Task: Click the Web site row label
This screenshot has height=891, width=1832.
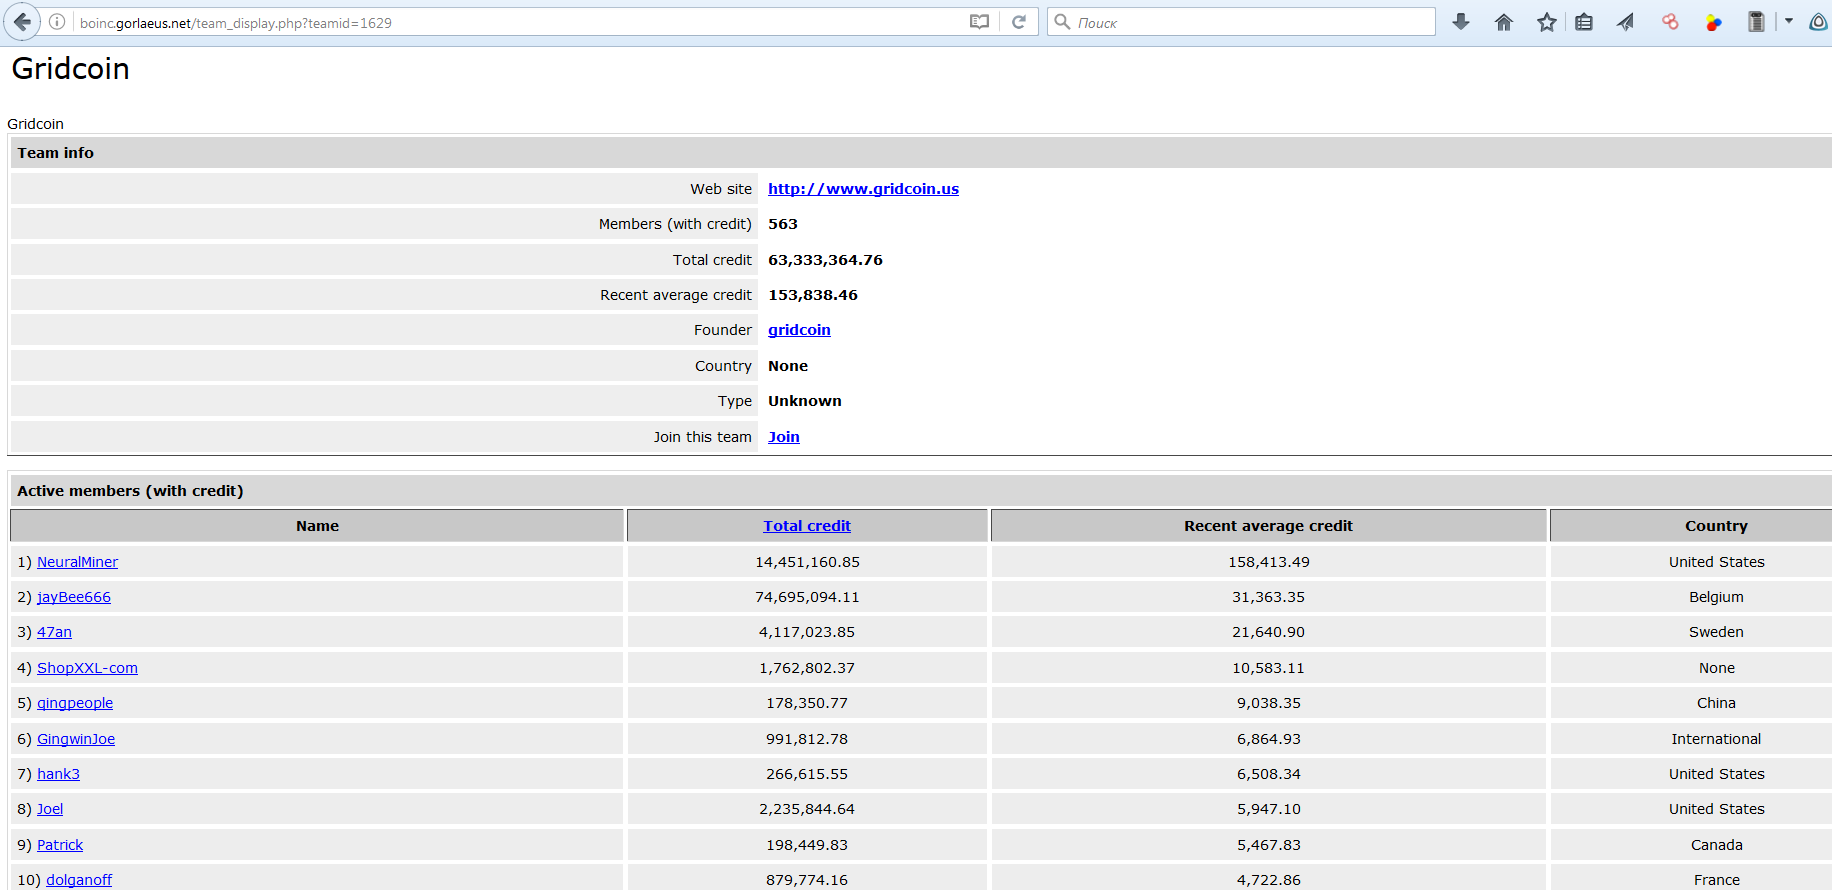Action: coord(721,189)
